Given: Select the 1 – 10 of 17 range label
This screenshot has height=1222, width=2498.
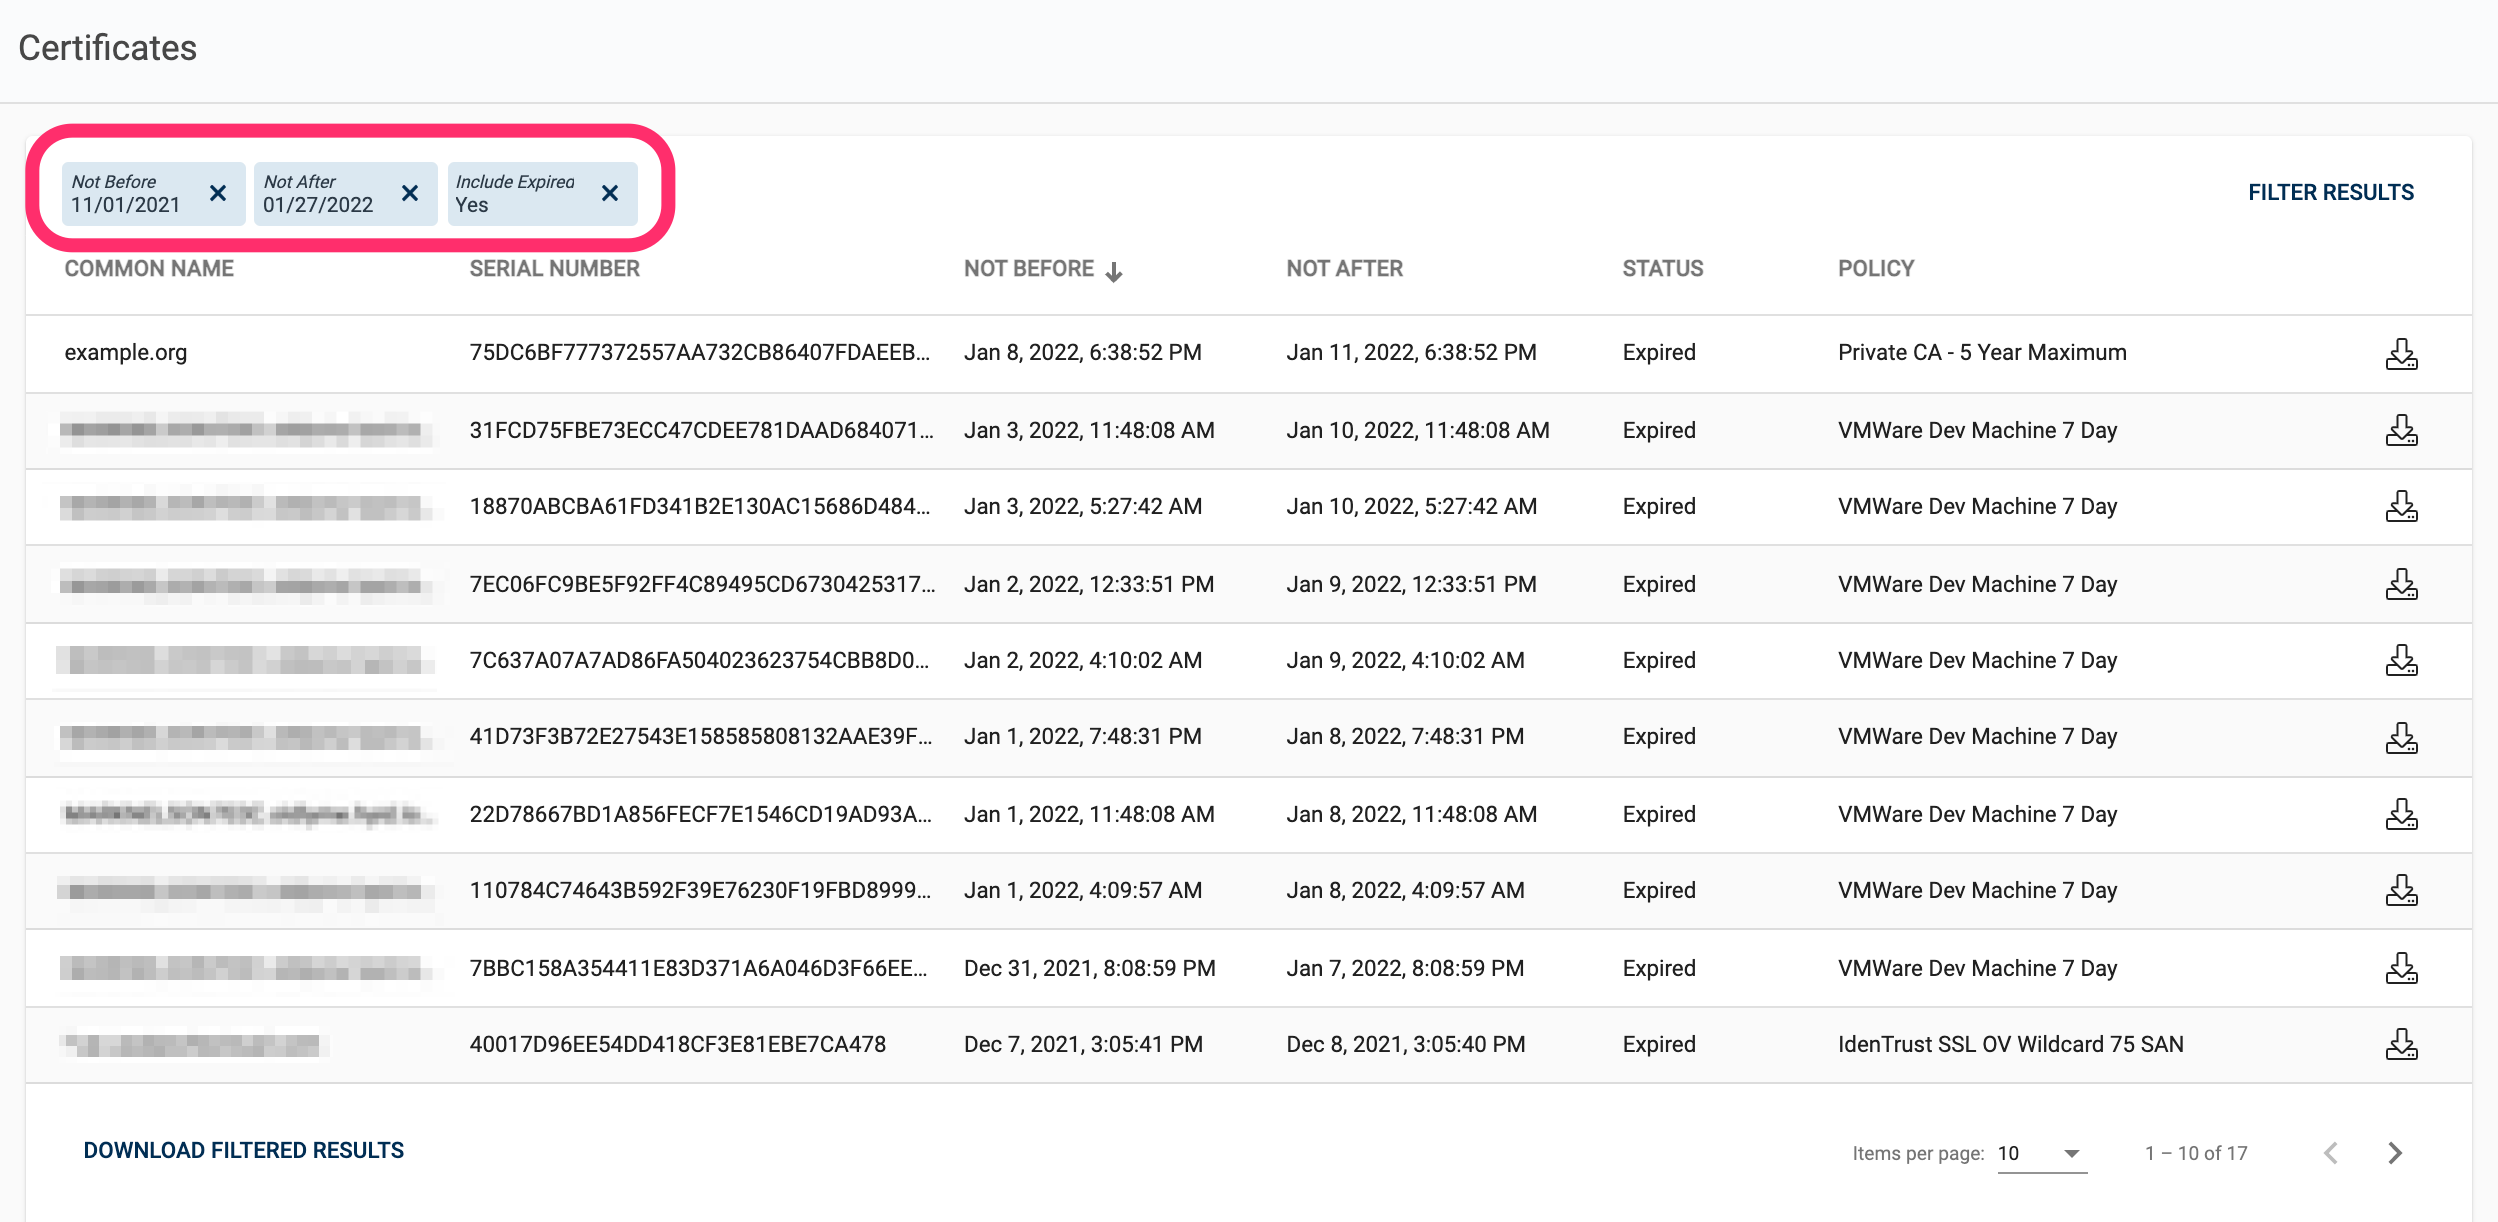Looking at the screenshot, I should pos(2196,1153).
